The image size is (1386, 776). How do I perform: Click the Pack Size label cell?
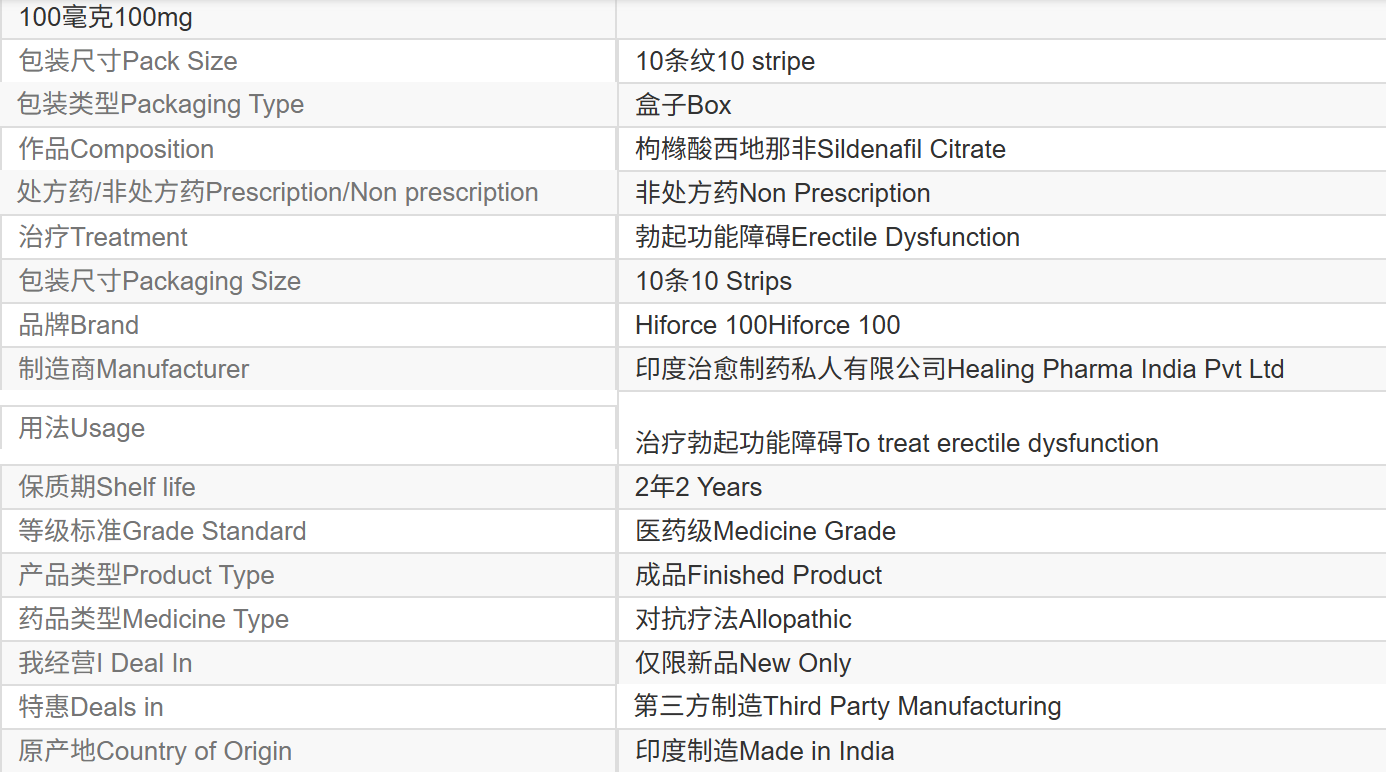point(128,61)
